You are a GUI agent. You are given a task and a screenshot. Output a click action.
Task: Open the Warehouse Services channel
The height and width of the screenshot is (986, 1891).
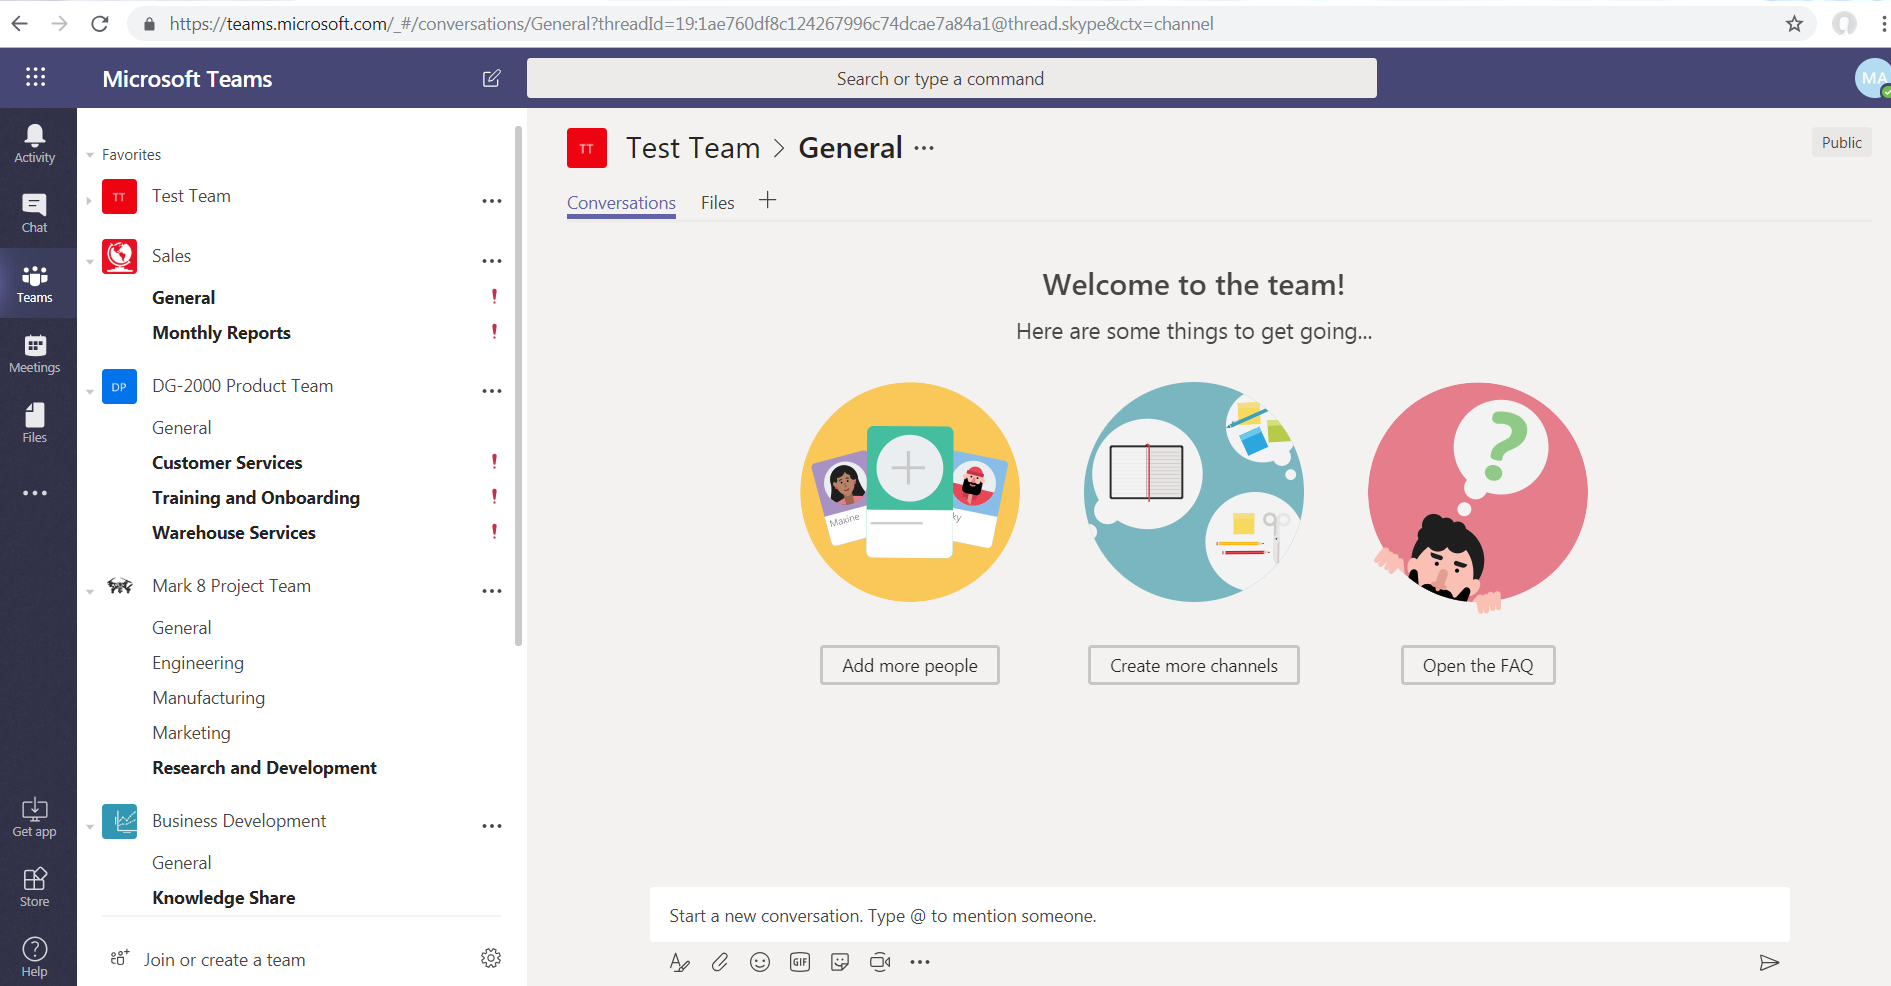pos(234,533)
